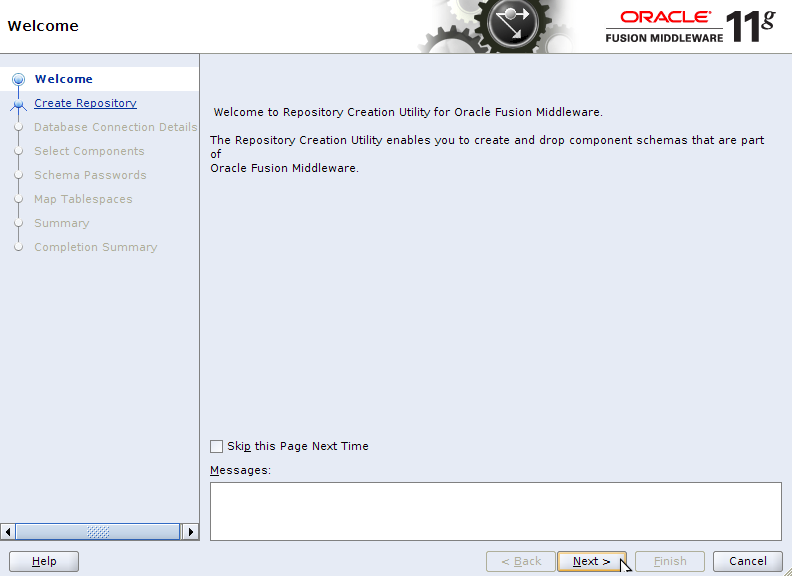Click the sidebar scroll right arrow
The height and width of the screenshot is (576, 792).
190,532
